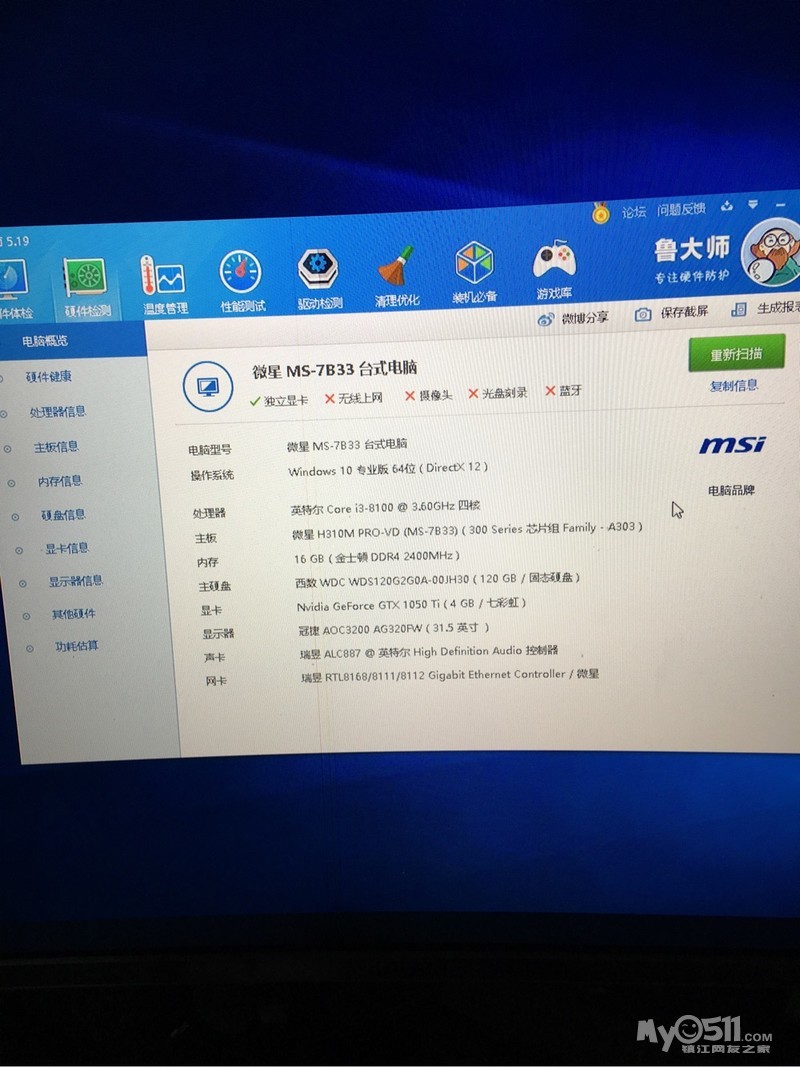
Task: Open the 驱动检测 driver detection tool
Action: coord(318,279)
